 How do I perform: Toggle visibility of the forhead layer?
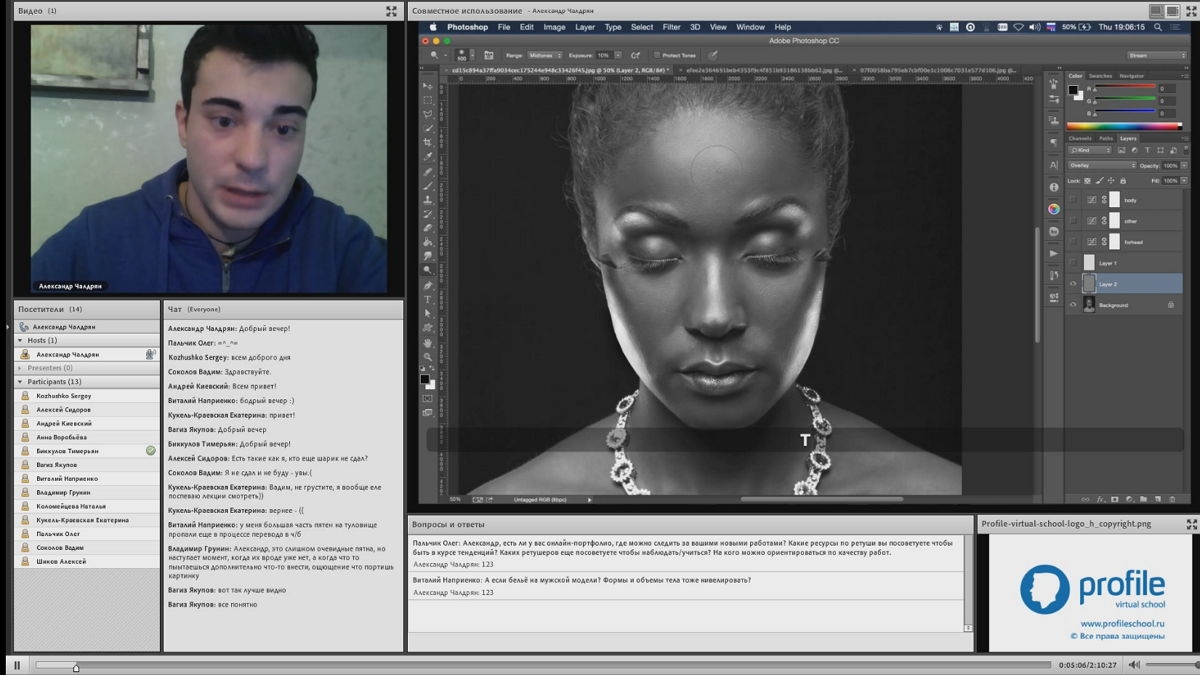1073,241
